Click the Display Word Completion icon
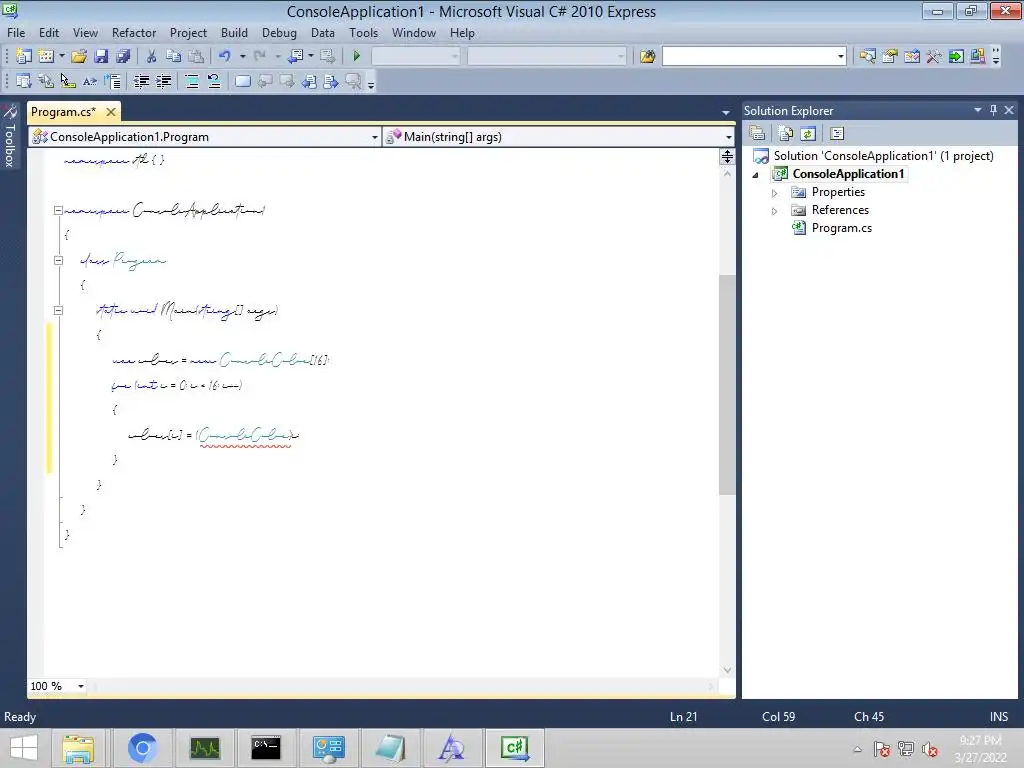The width and height of the screenshot is (1024, 768). pos(90,81)
